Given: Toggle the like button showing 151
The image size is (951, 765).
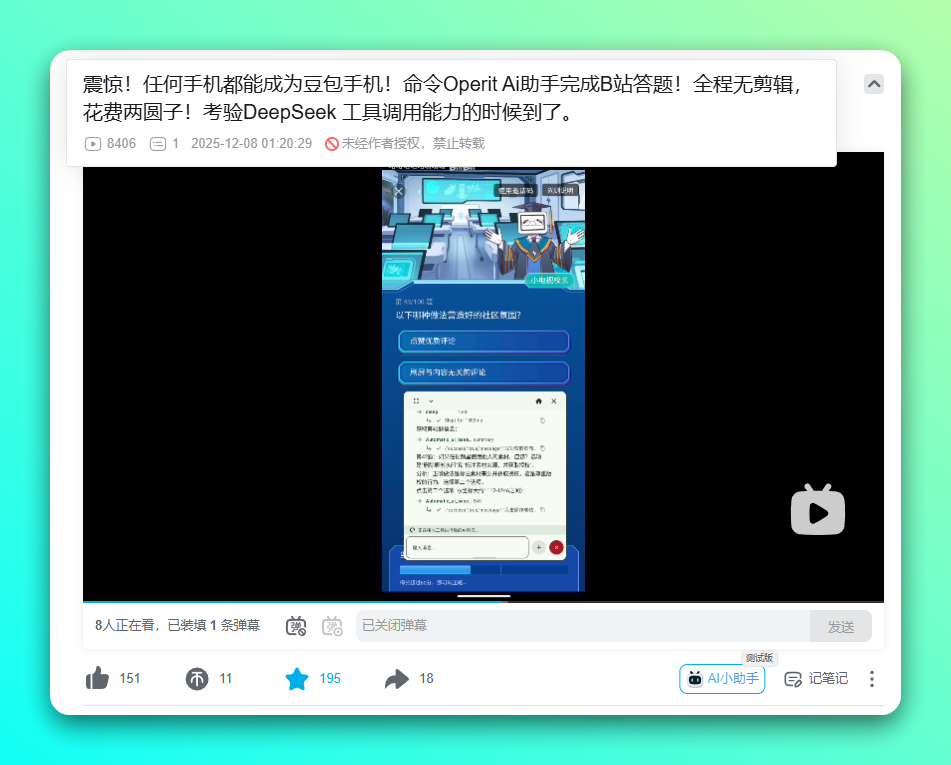Looking at the screenshot, I should pyautogui.click(x=97, y=678).
